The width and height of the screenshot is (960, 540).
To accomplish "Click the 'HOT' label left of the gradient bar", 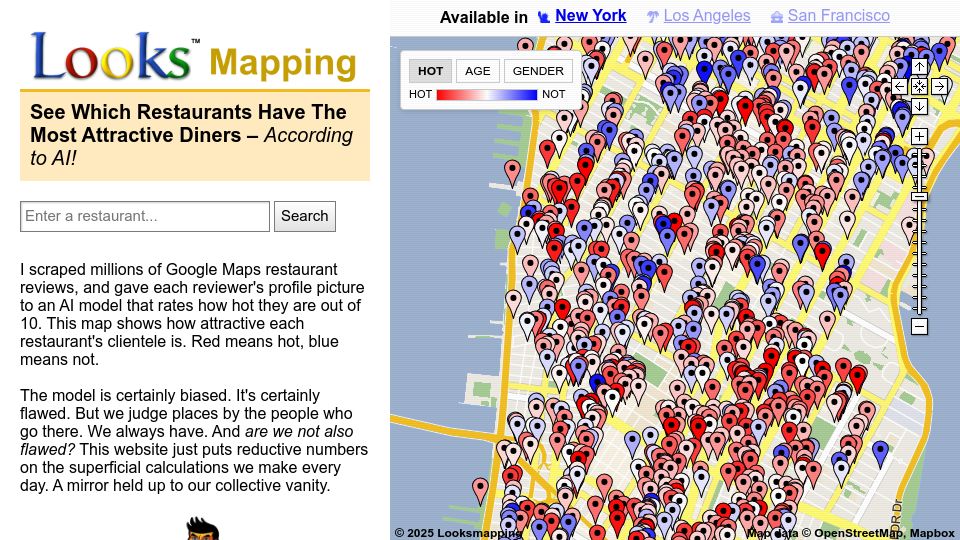I will [x=421, y=94].
